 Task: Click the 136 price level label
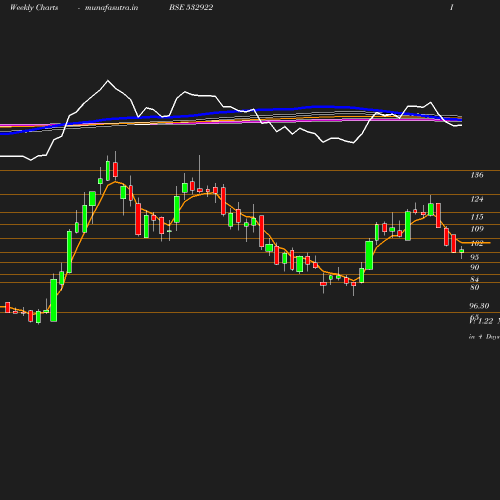tap(477, 175)
